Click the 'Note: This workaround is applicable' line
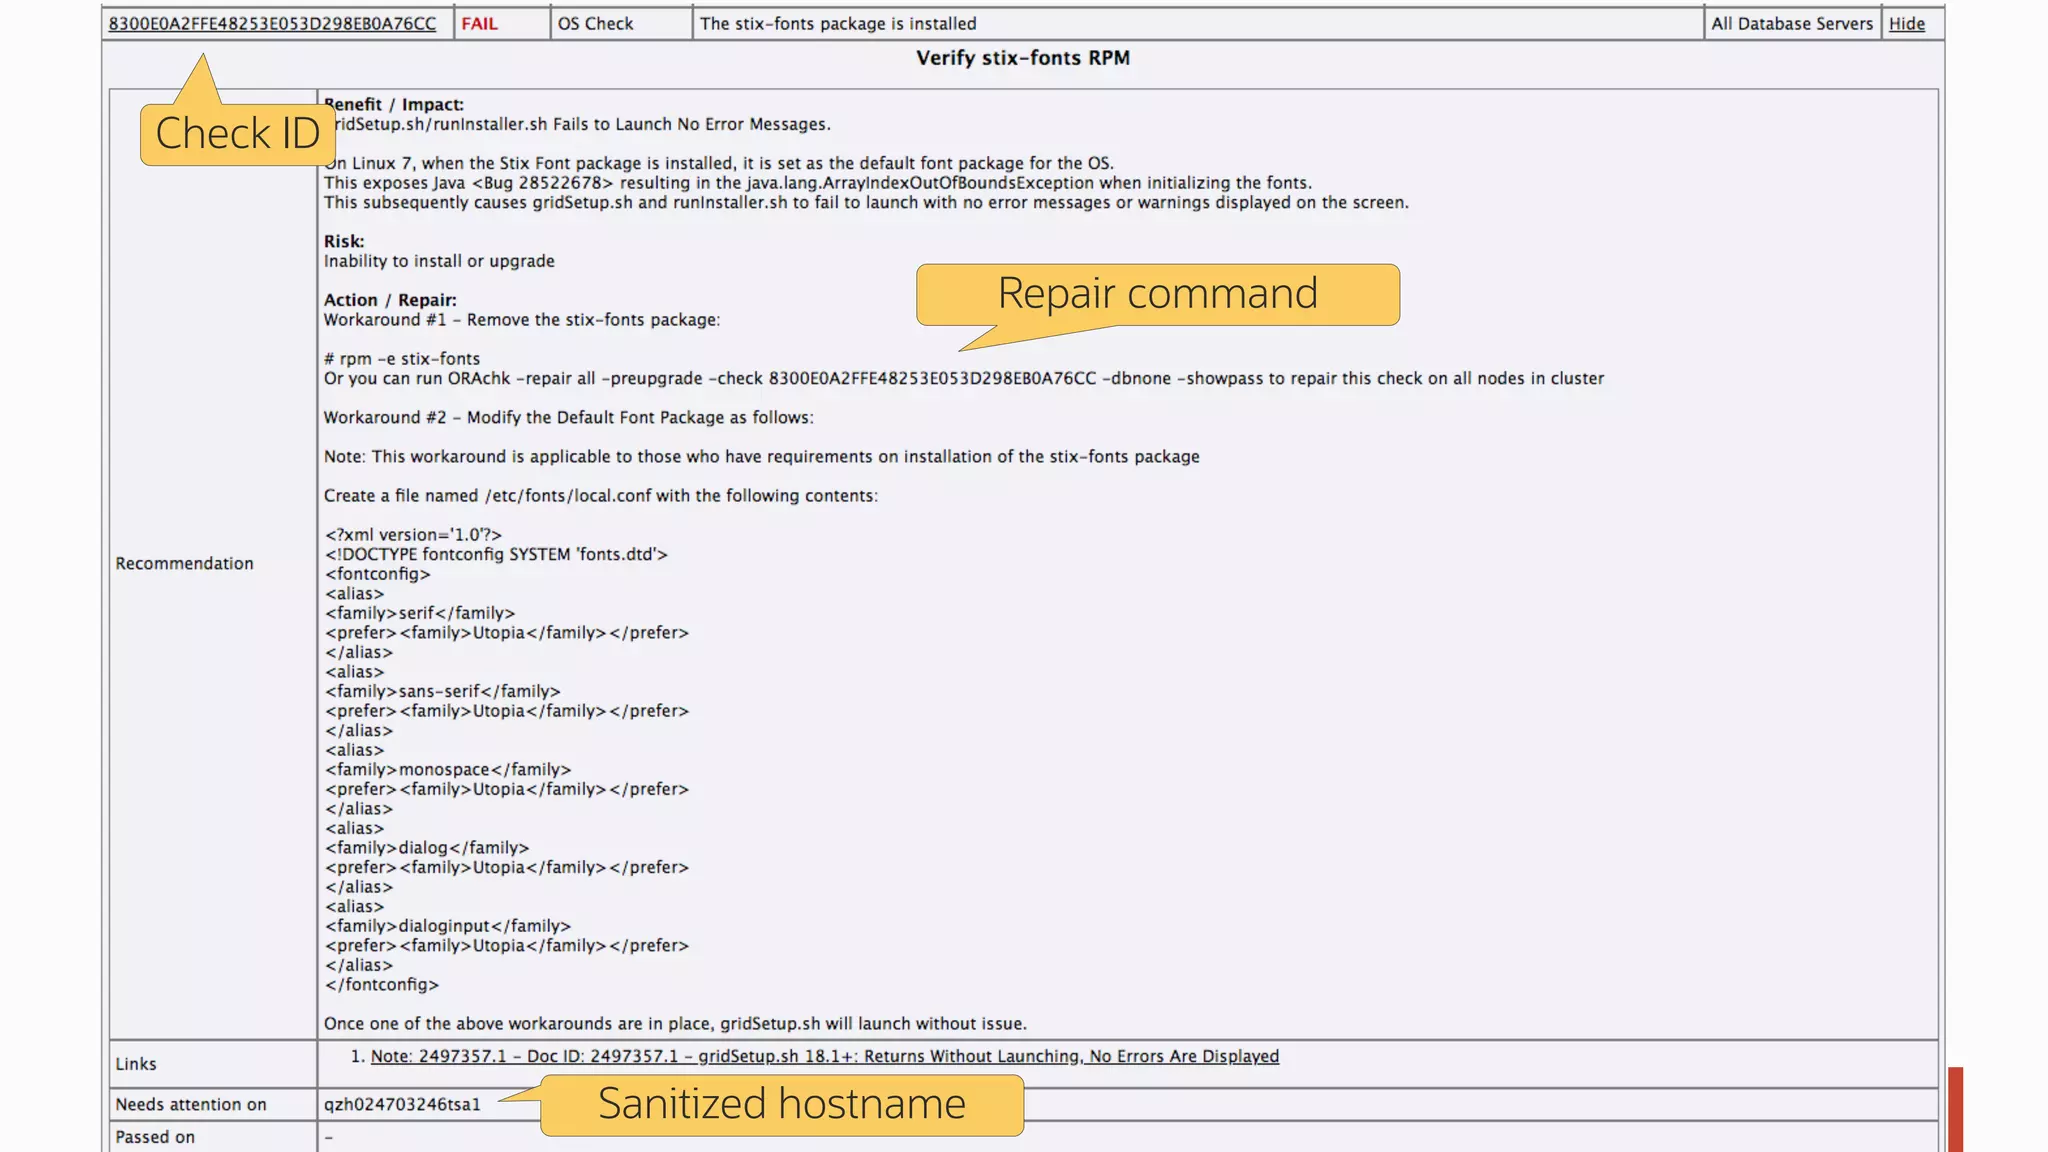This screenshot has width=2048, height=1152. click(761, 456)
